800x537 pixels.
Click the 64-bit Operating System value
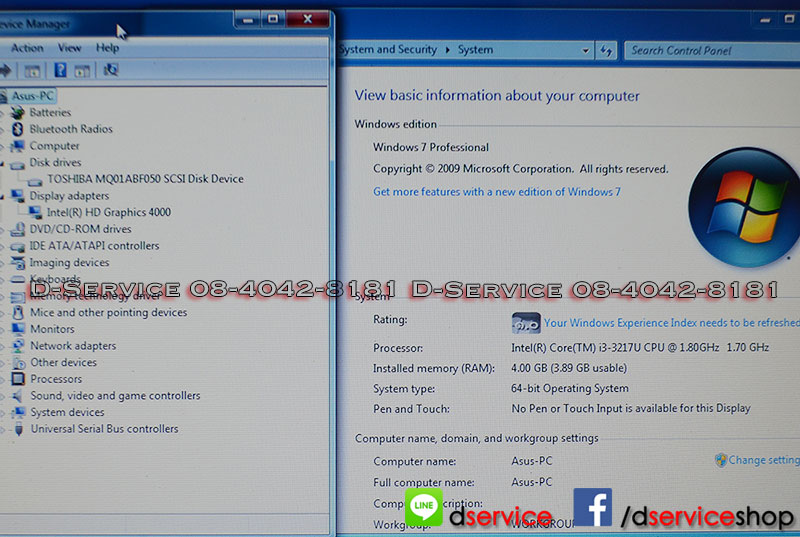coord(569,389)
